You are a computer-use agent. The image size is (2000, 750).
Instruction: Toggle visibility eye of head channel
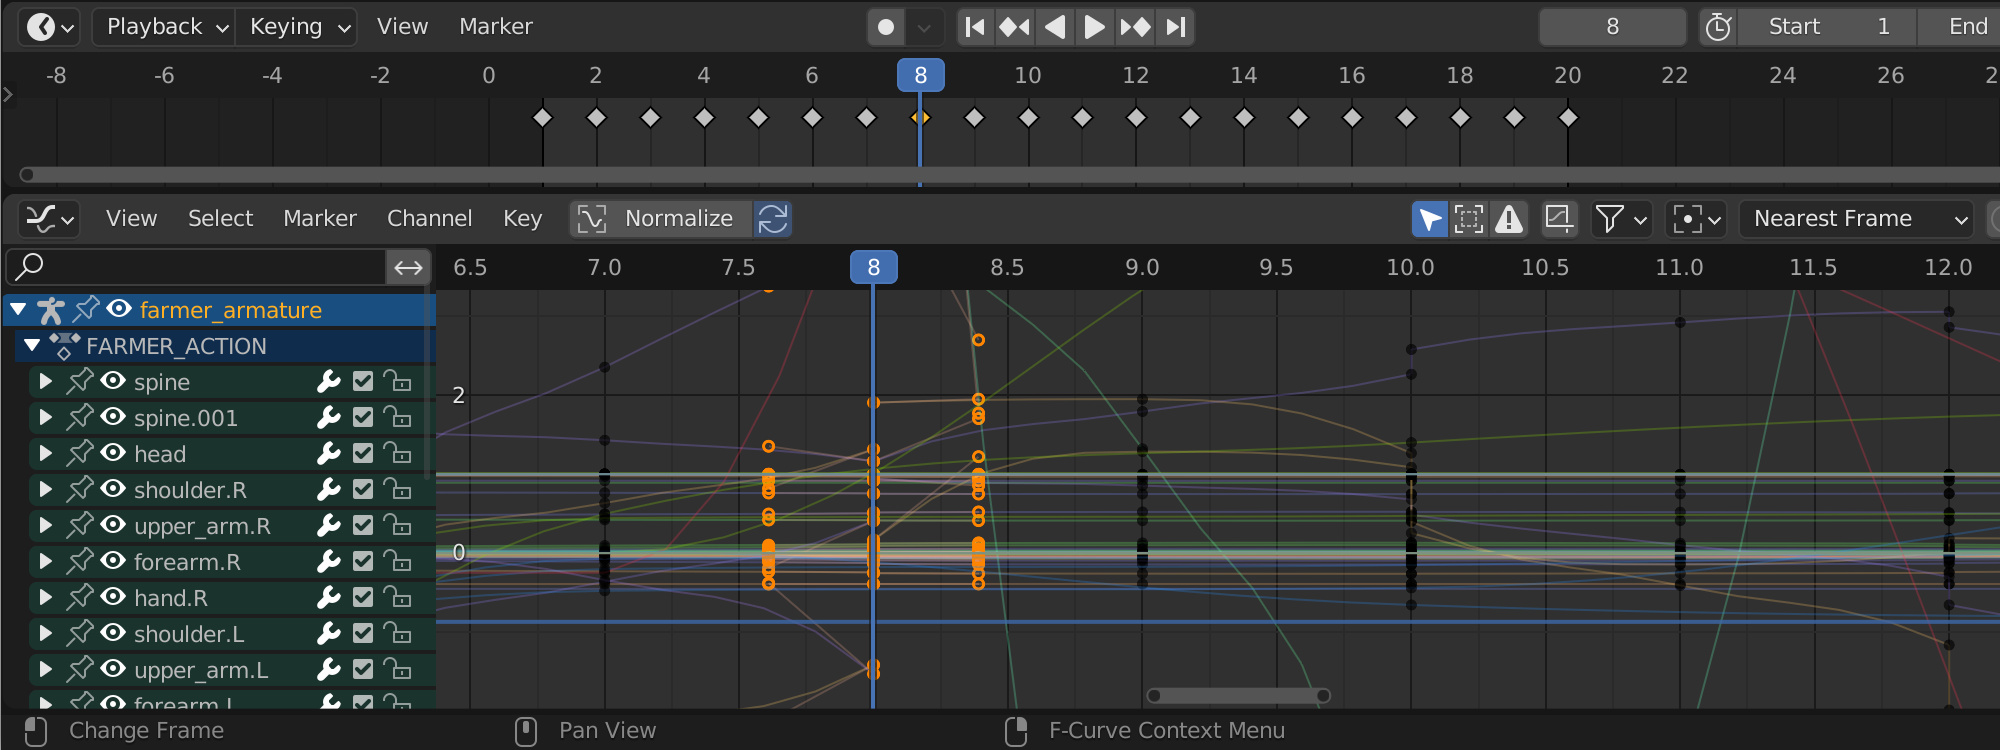click(113, 453)
